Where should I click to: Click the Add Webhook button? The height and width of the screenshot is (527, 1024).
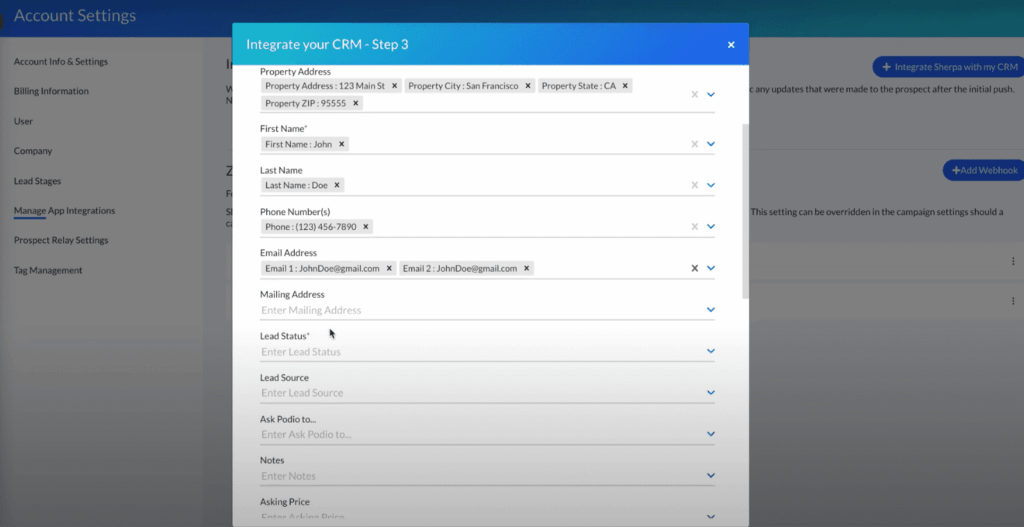click(984, 170)
